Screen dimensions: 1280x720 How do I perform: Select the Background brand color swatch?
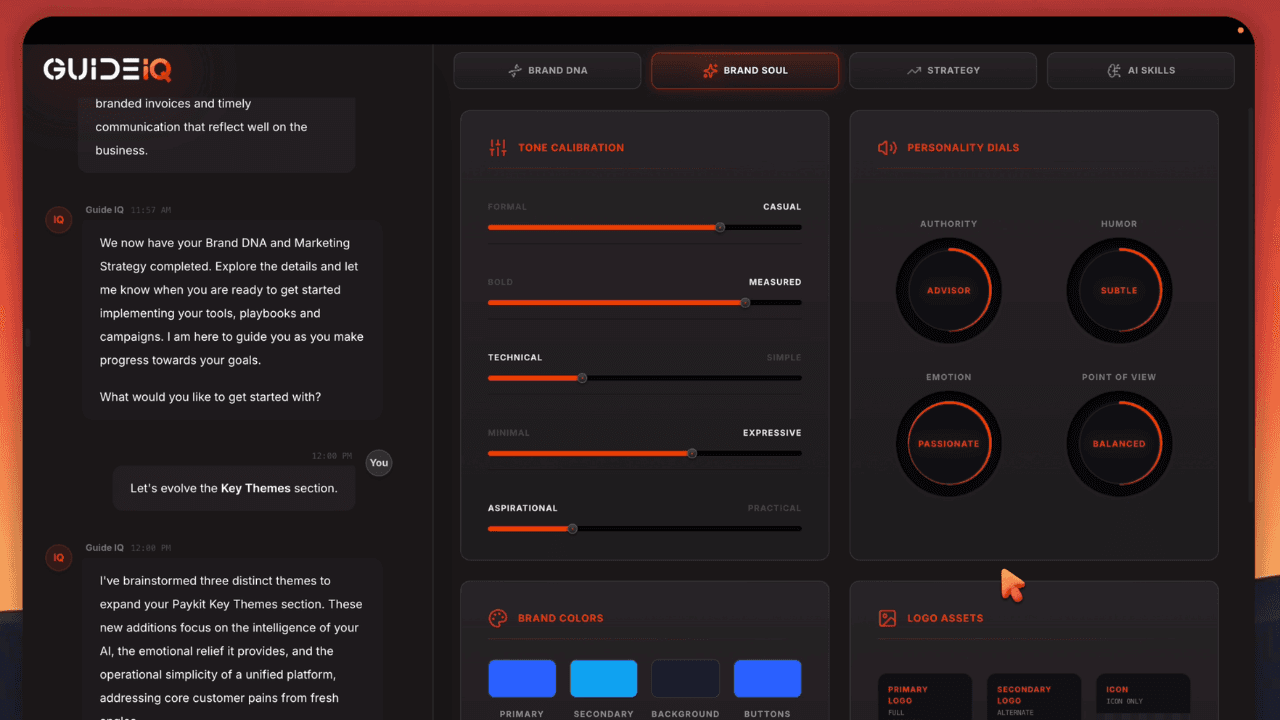[685, 678]
